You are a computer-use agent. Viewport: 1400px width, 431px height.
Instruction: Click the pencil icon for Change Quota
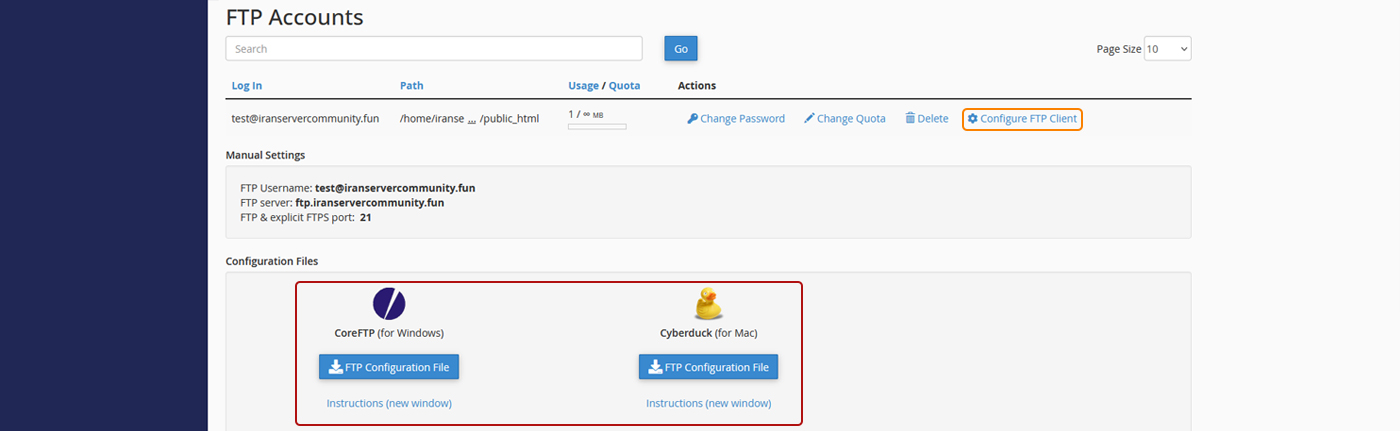point(809,119)
